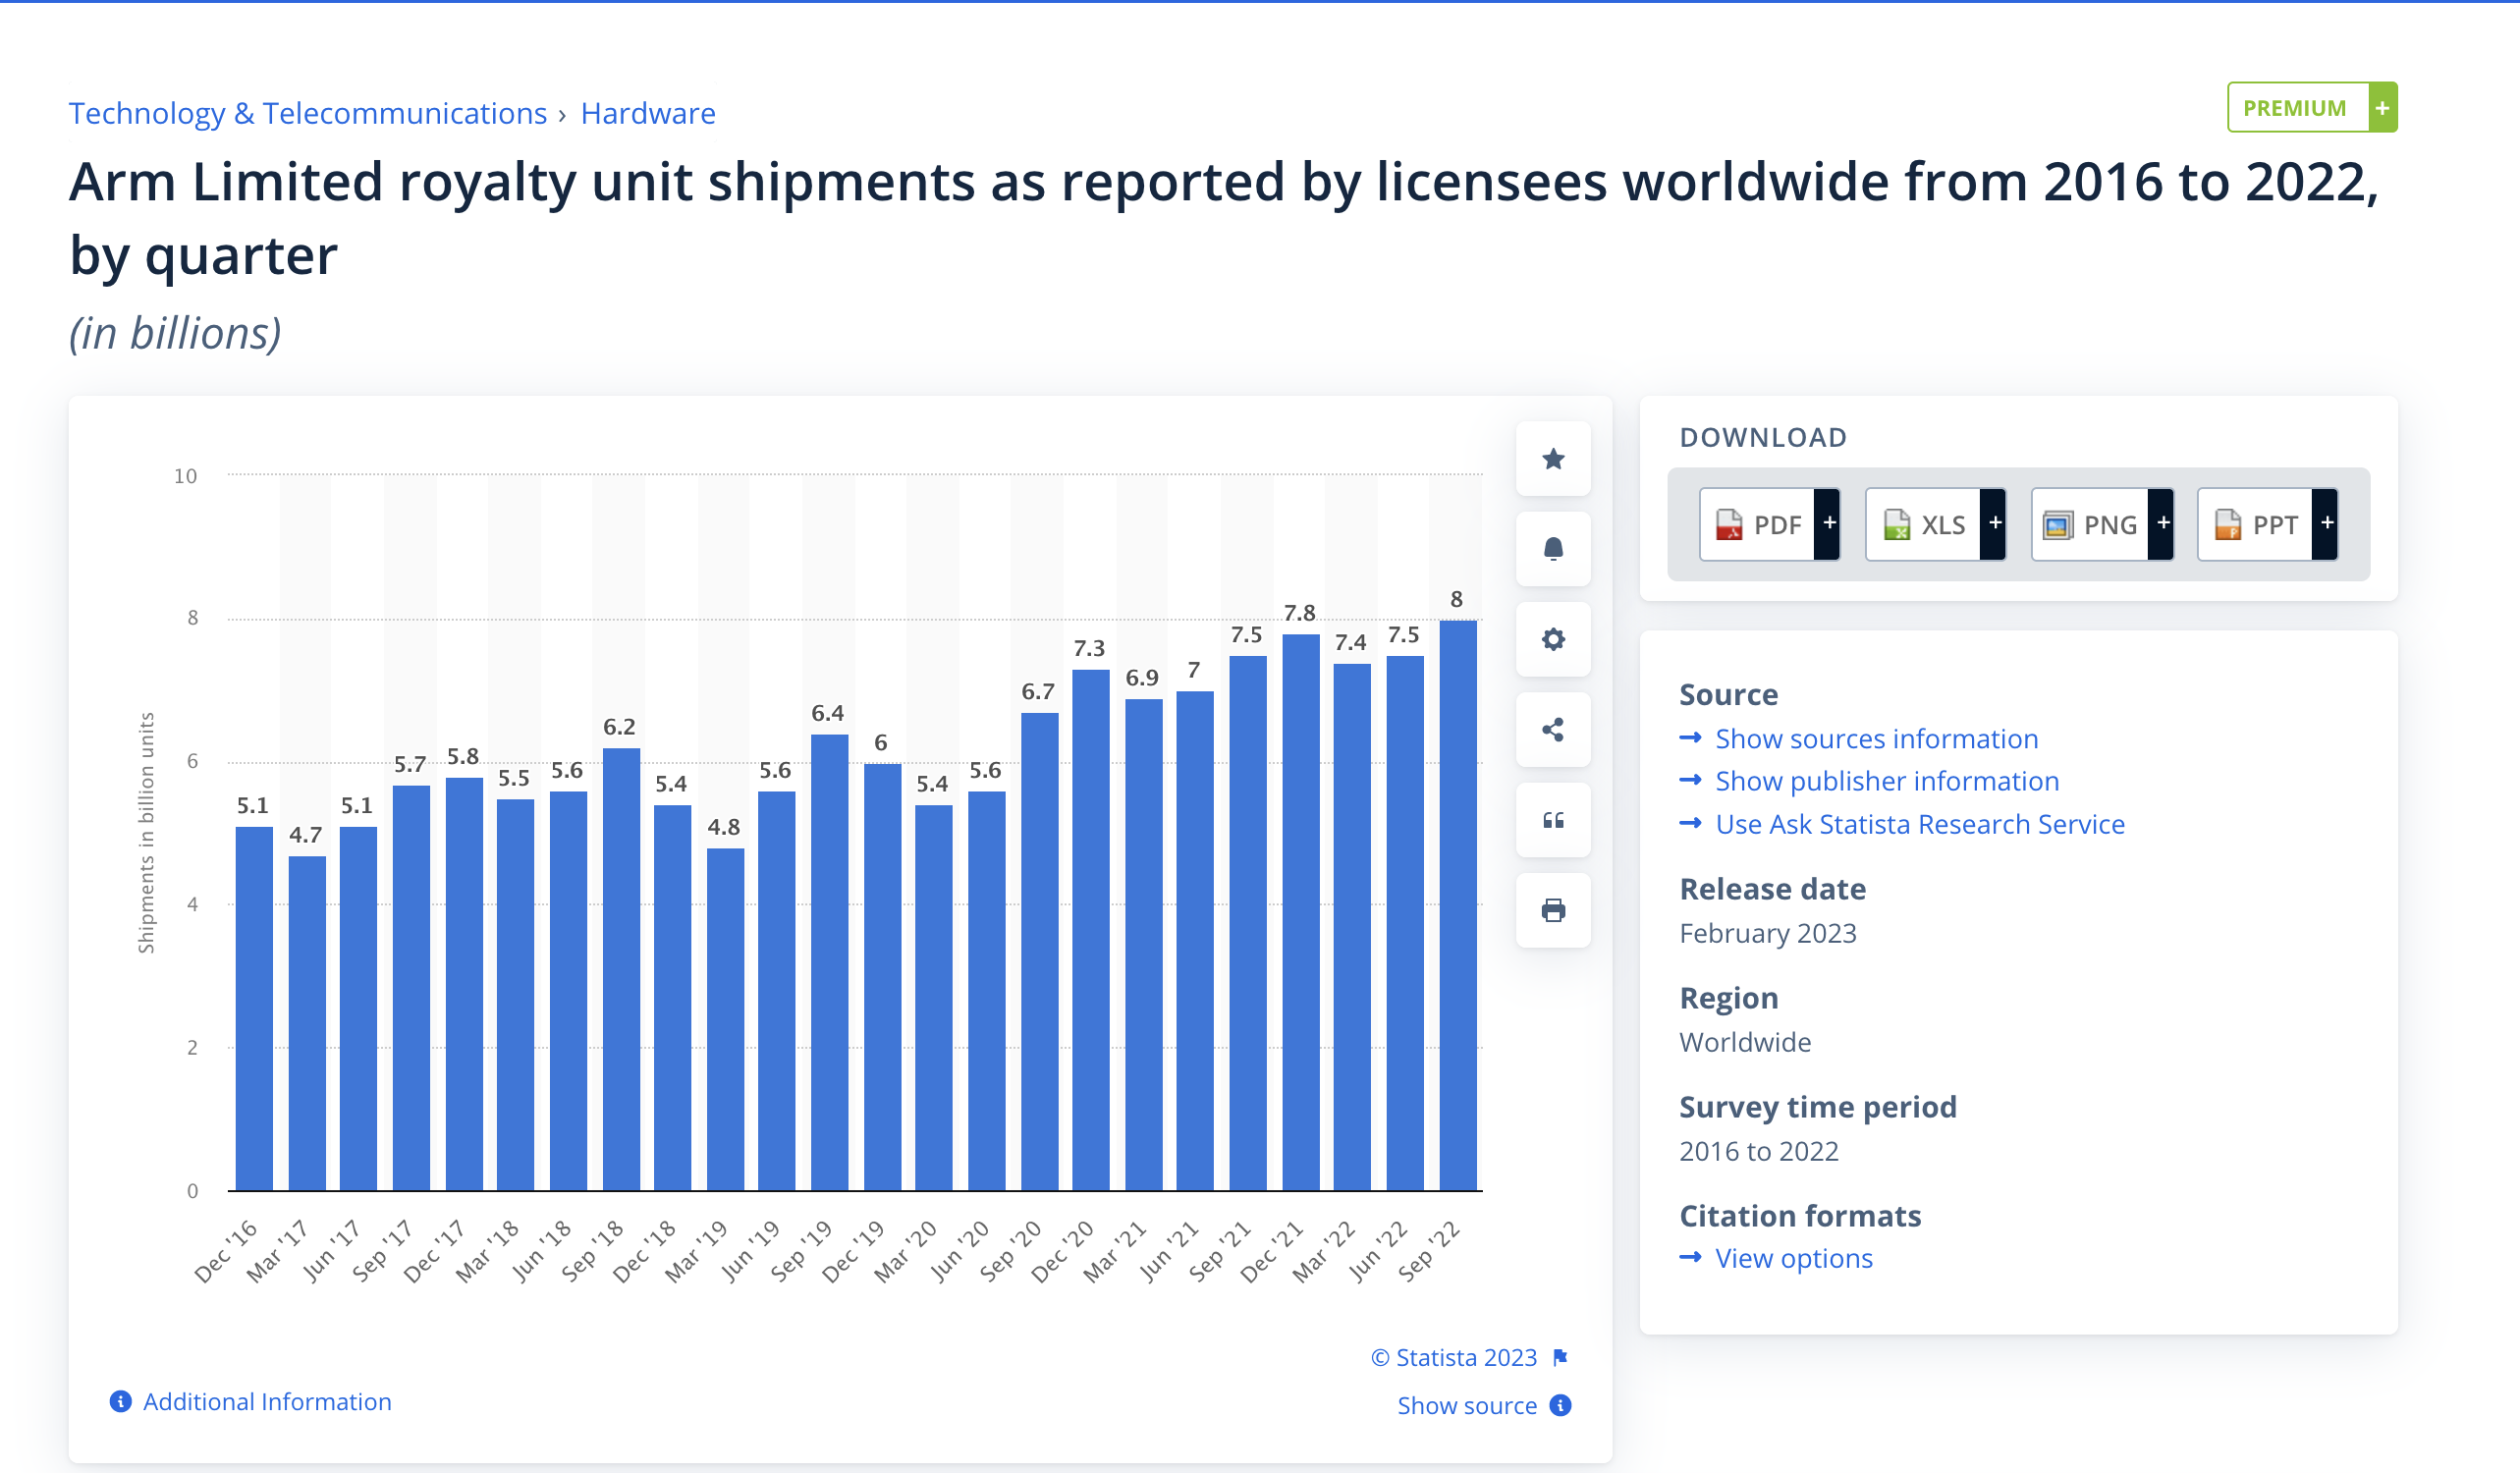This screenshot has height=1473, width=2520.
Task: Click the 'Mar '20' x-axis label
Action: (x=906, y=1250)
